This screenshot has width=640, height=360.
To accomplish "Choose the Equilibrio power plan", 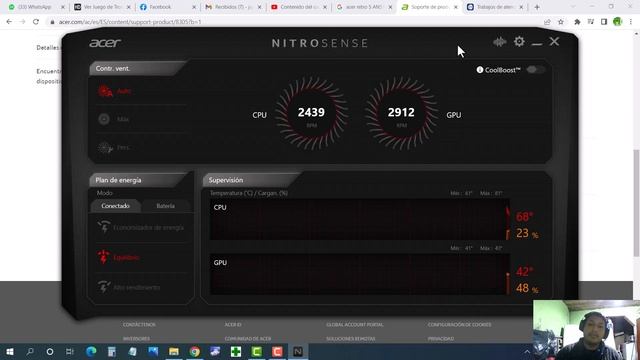I will 118,257.
